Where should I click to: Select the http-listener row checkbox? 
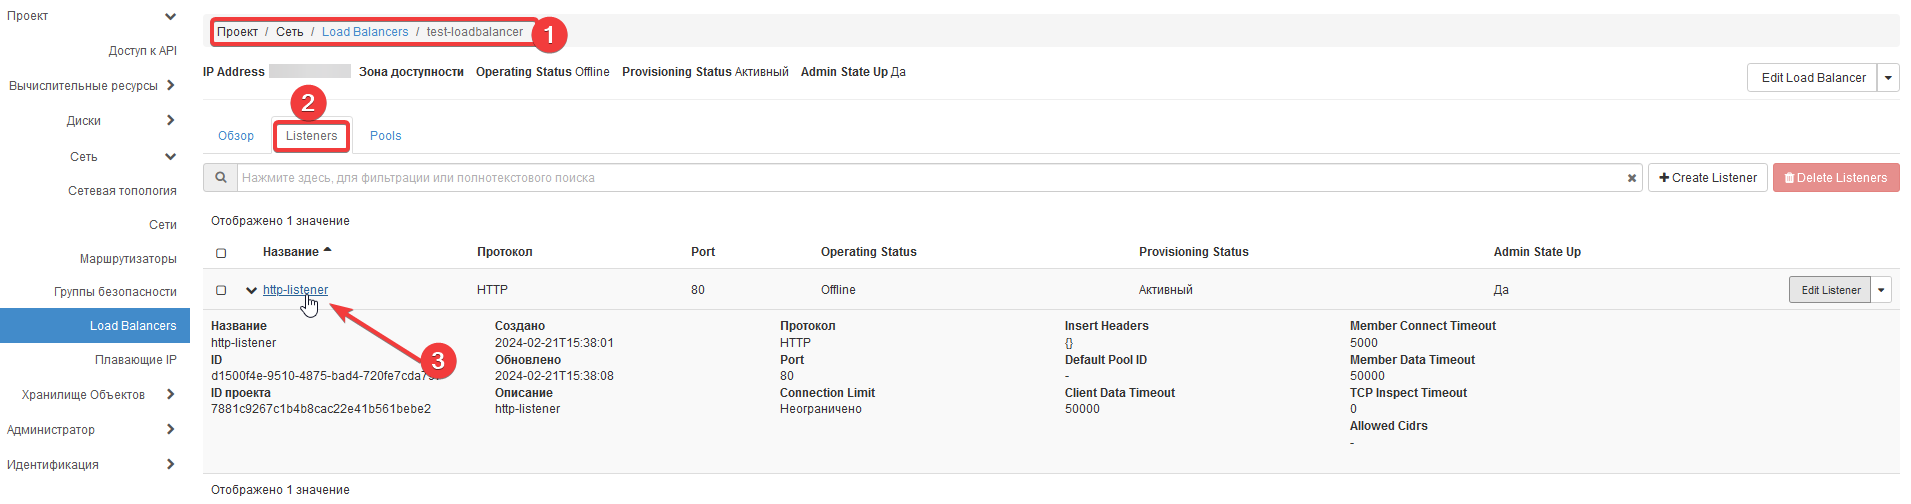(x=221, y=290)
